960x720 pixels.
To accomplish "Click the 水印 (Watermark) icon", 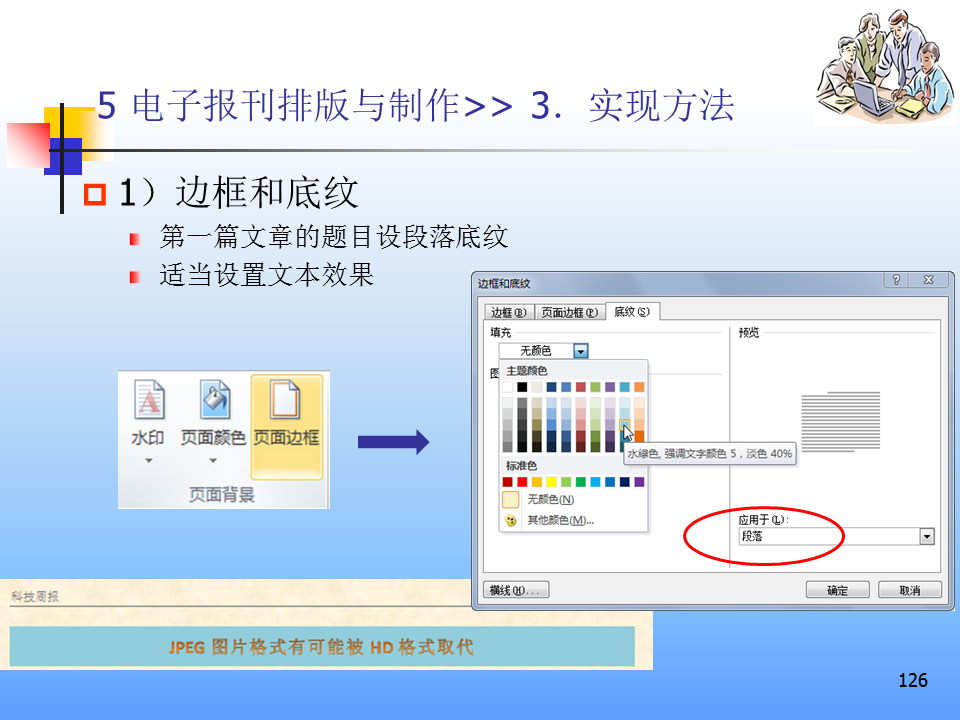I will [149, 400].
